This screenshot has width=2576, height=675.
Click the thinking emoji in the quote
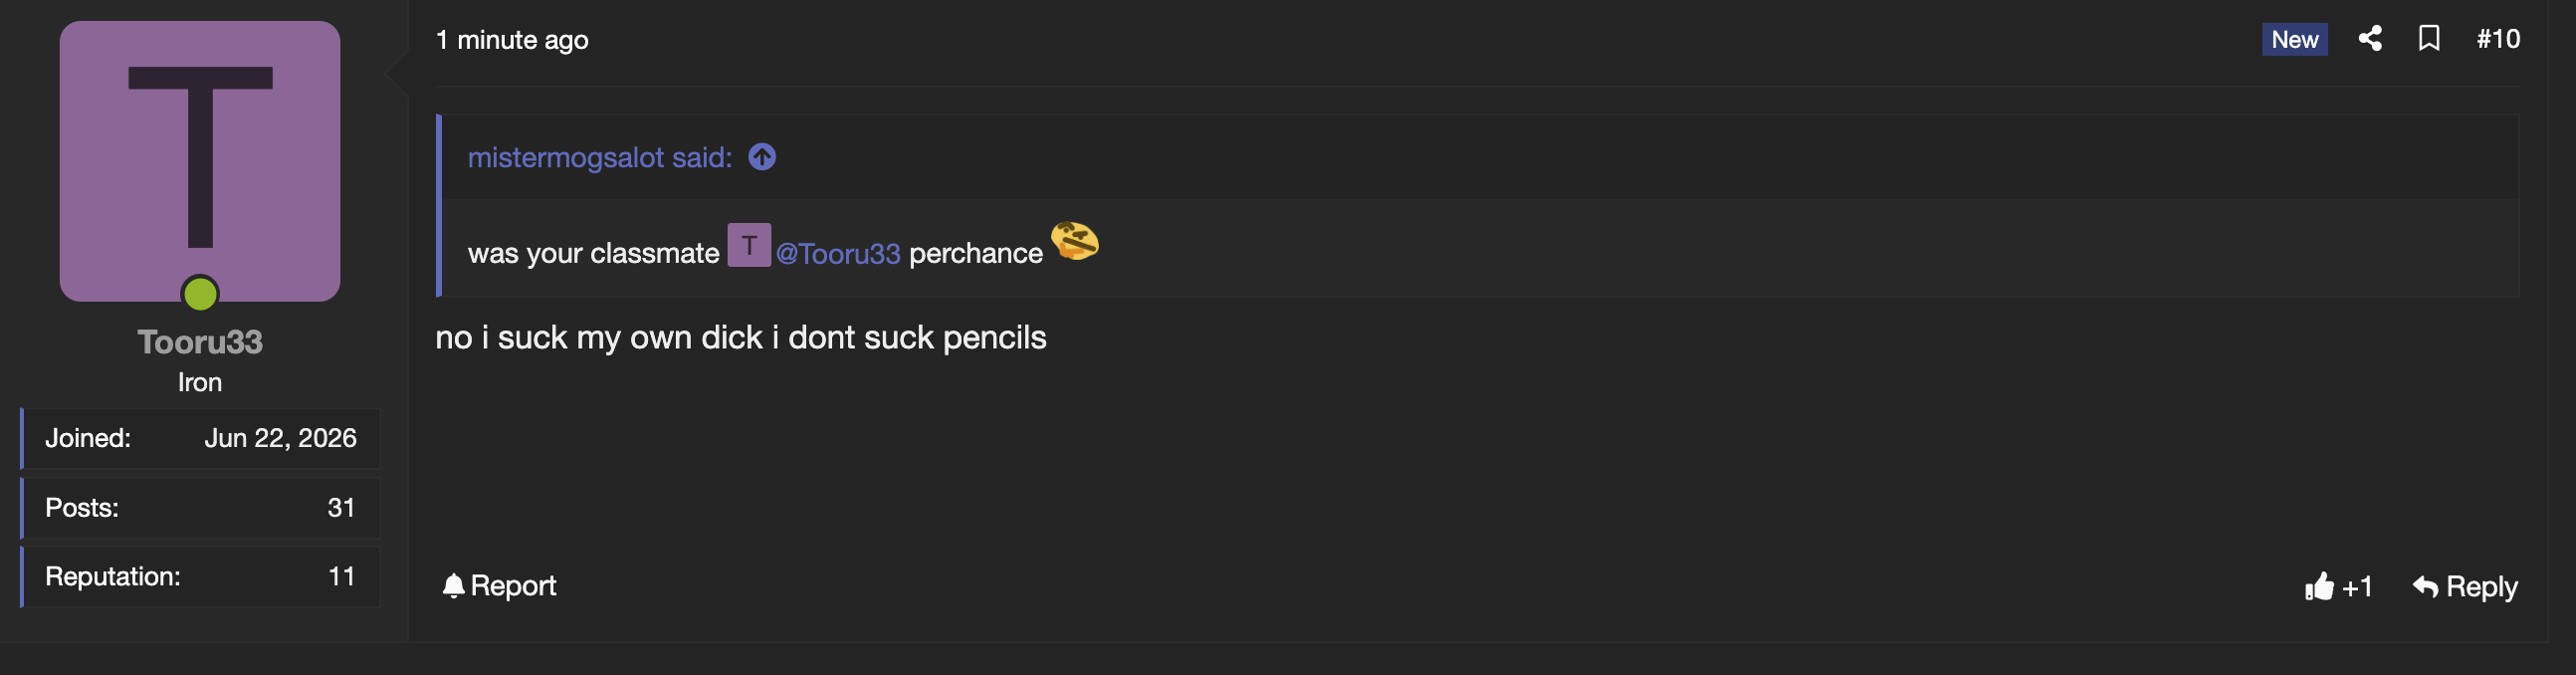tap(1074, 242)
